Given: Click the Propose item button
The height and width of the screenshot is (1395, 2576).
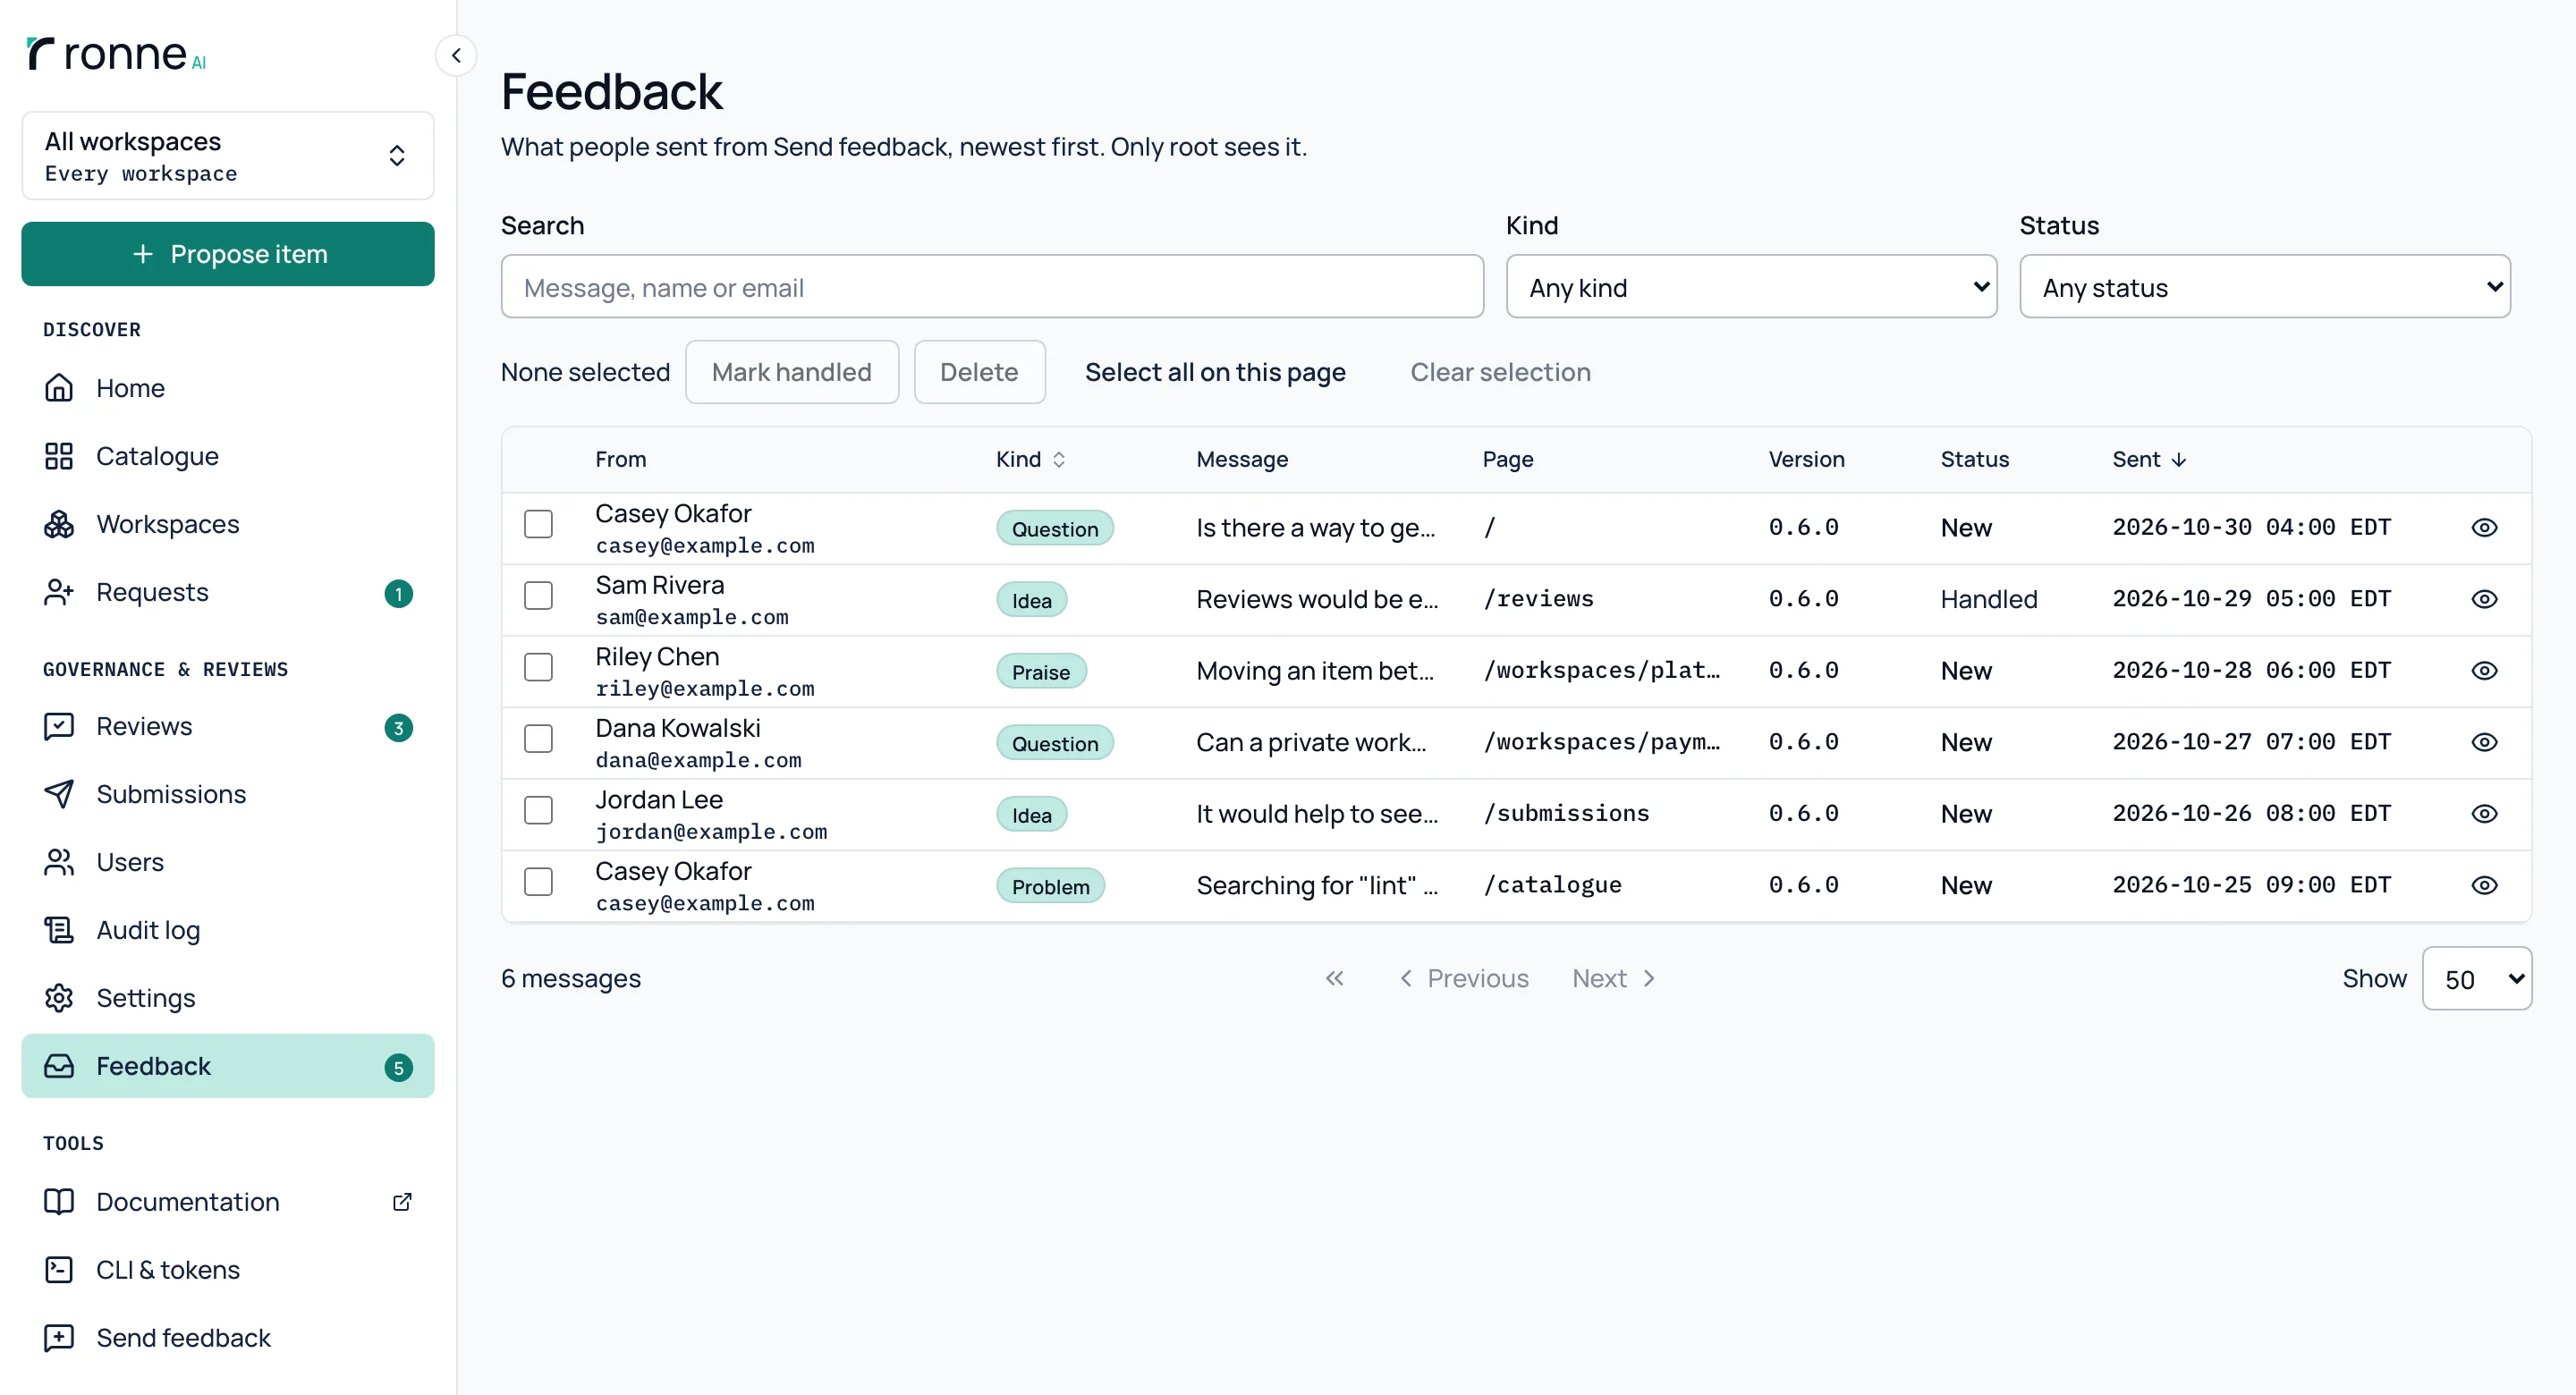Looking at the screenshot, I should click(228, 254).
